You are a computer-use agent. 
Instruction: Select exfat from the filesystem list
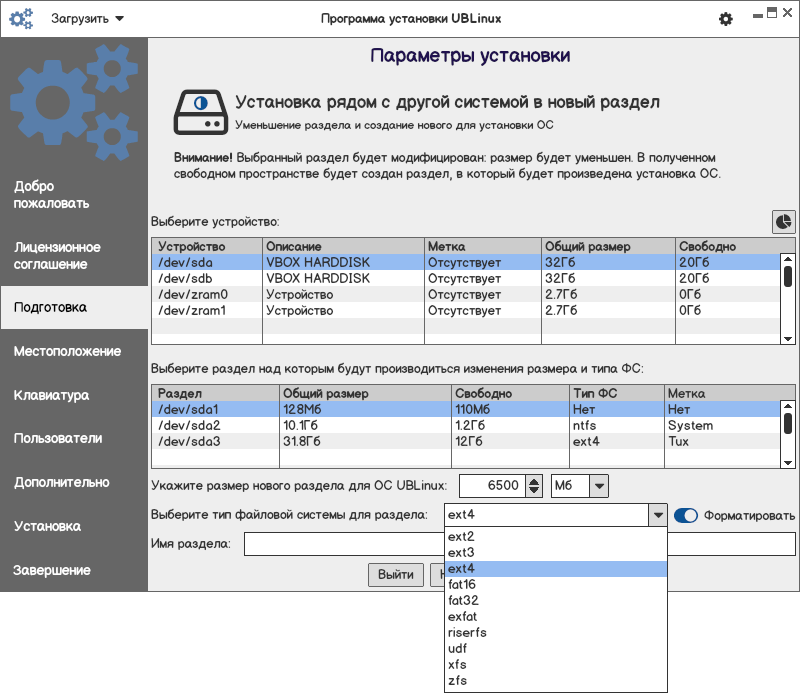[556, 617]
